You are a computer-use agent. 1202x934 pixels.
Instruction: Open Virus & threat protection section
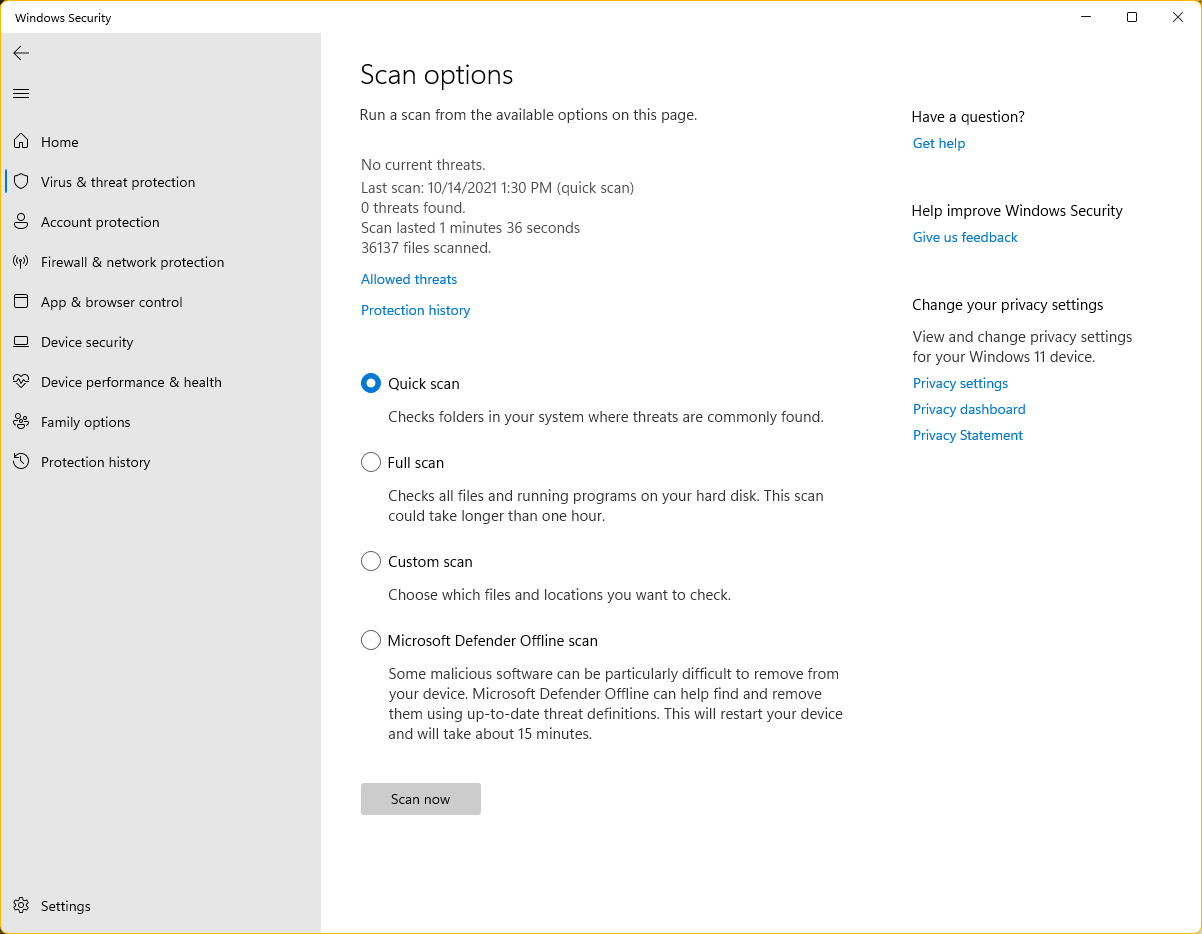pos(118,182)
